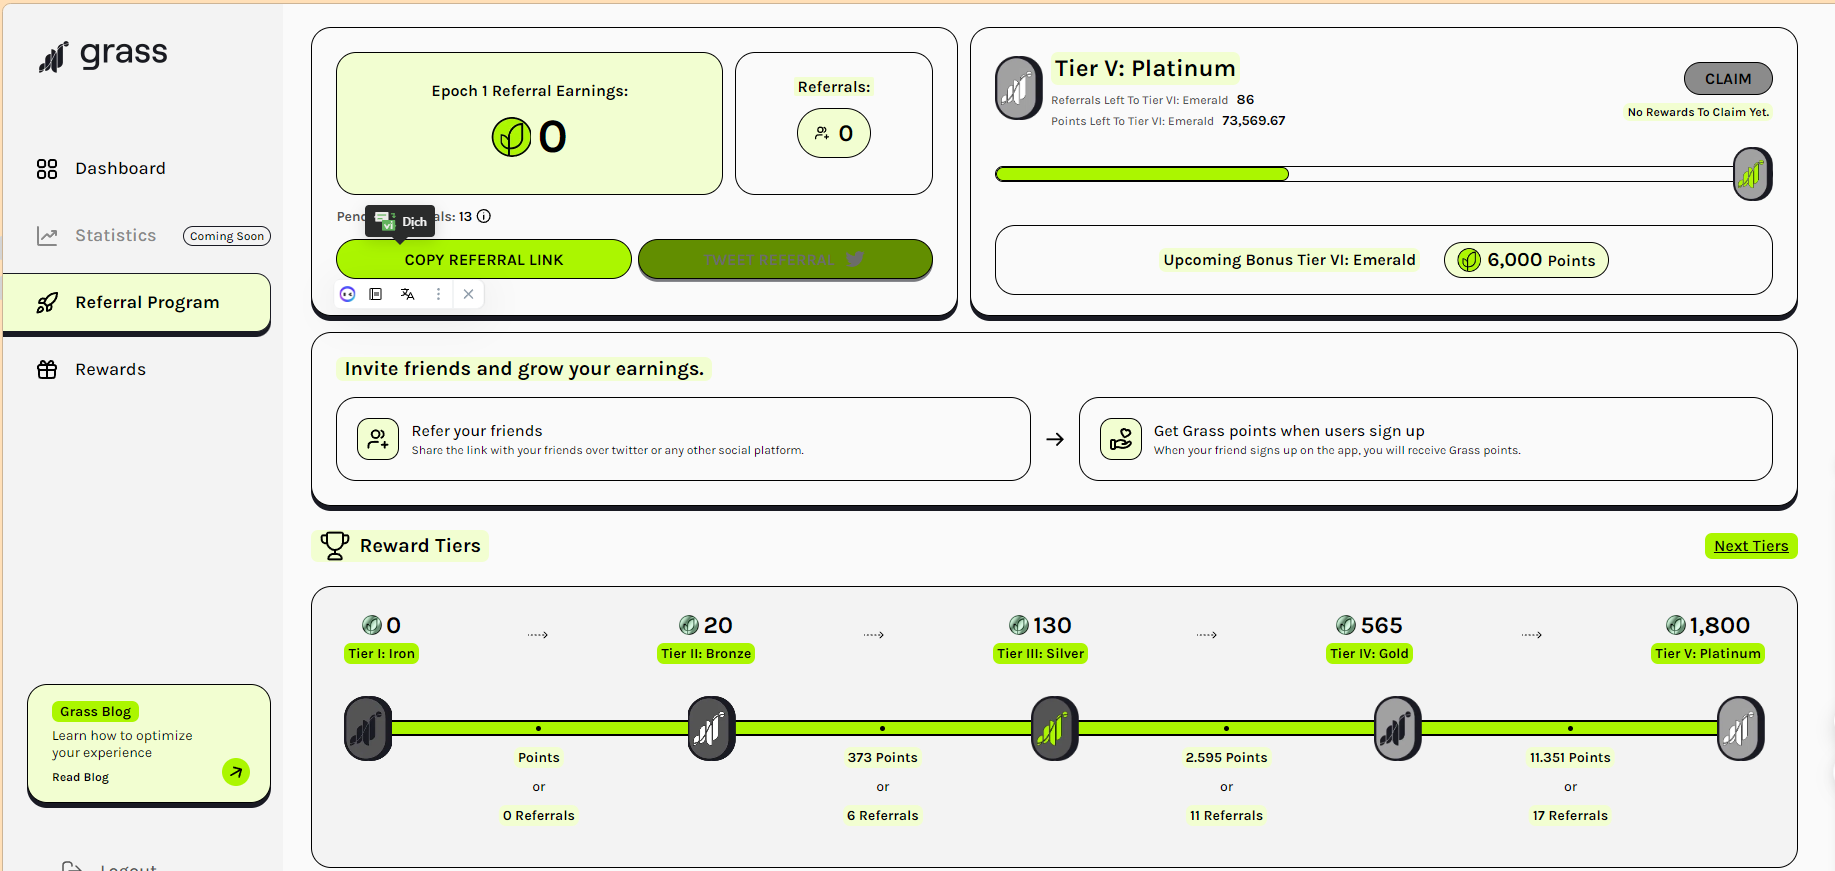1835x871 pixels.
Task: Click the arrow icon in the Grass Blog card
Action: coord(236,772)
